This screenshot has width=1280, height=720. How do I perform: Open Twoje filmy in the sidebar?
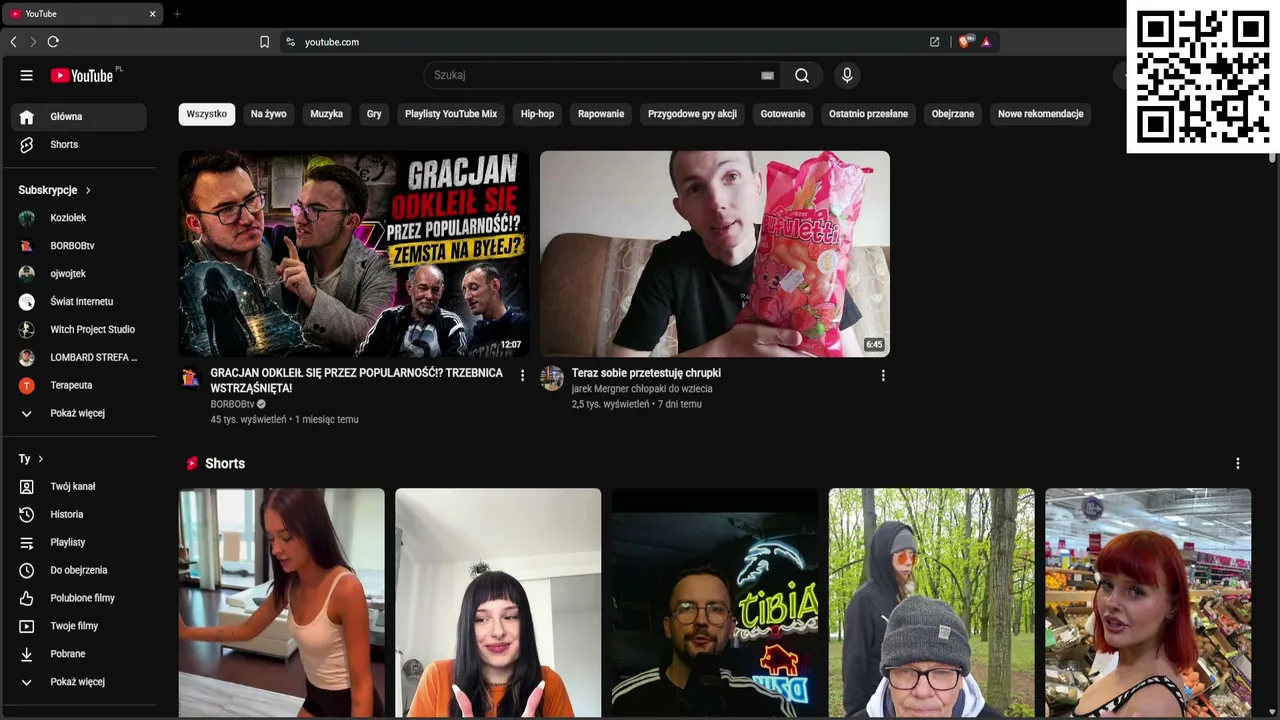pos(78,627)
